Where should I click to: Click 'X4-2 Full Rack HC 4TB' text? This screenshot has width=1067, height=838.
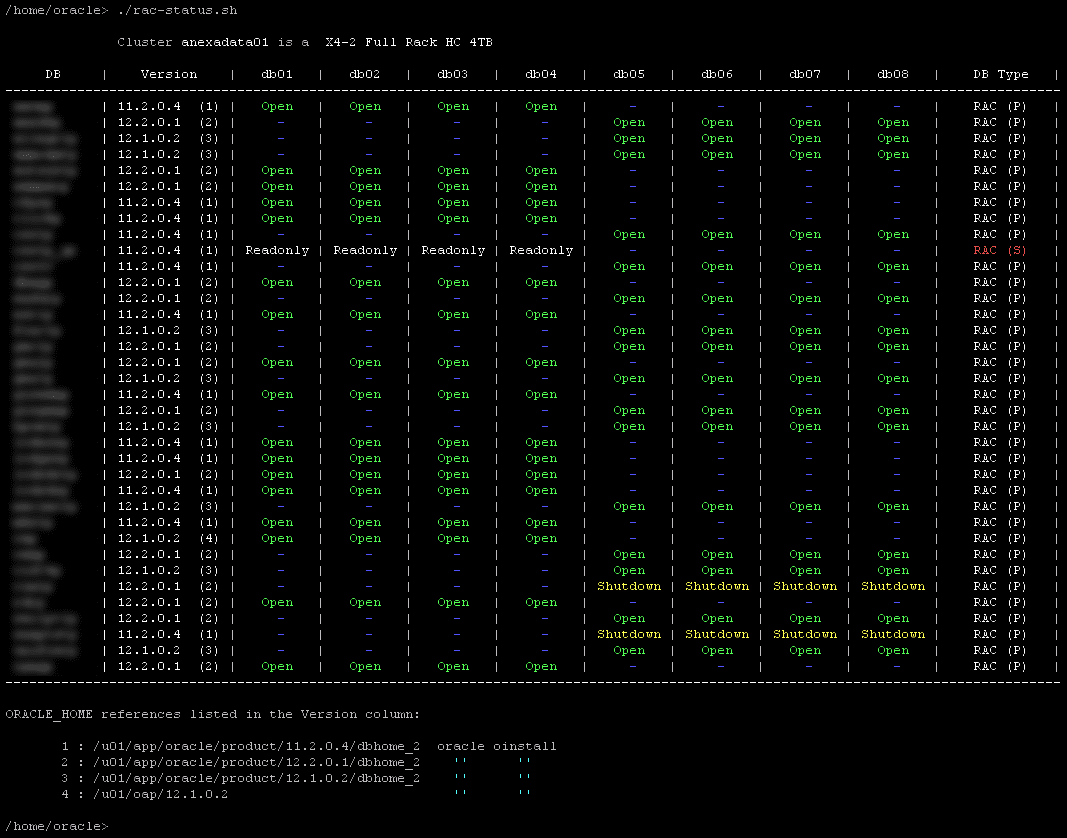[409, 42]
